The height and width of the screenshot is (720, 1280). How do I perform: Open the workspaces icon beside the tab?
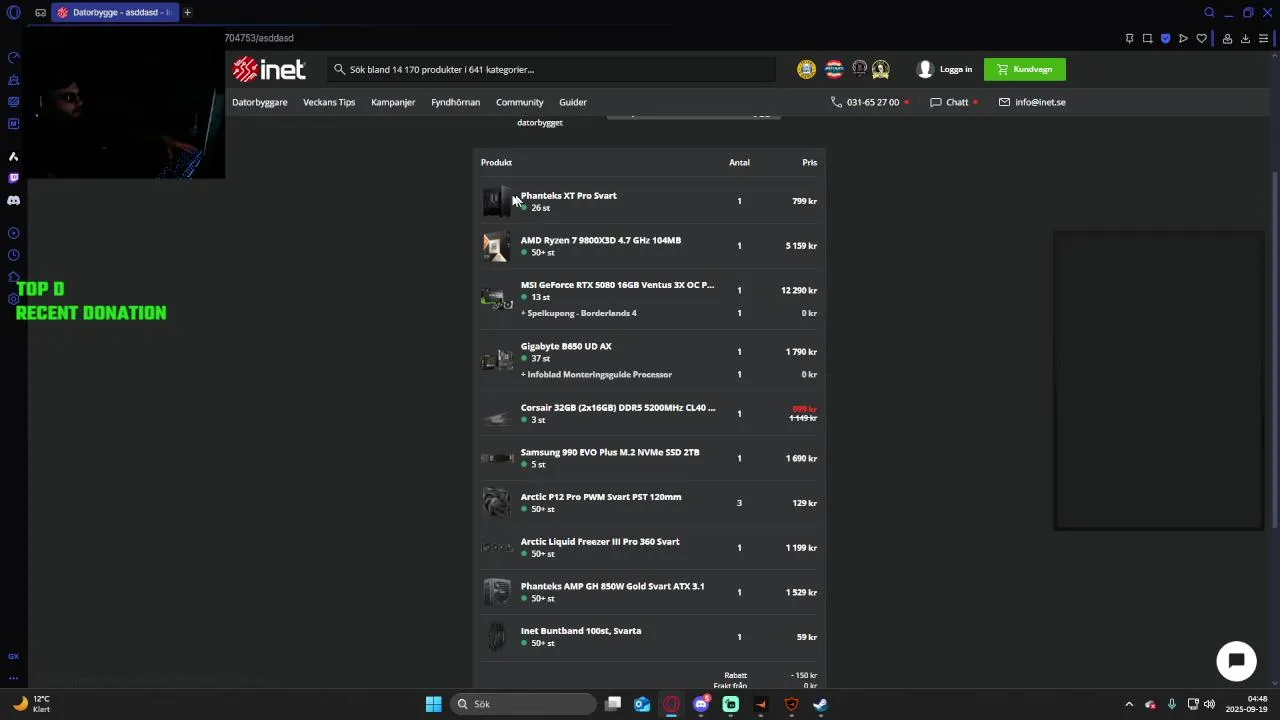pyautogui.click(x=40, y=13)
